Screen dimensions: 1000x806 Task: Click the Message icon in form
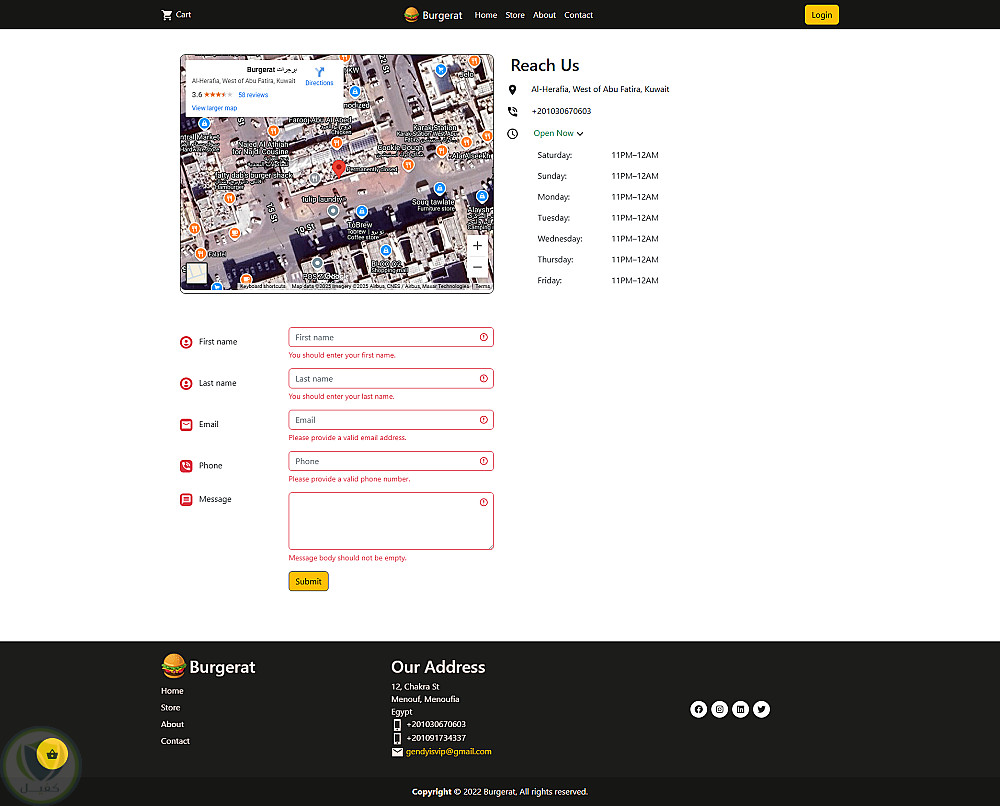186,499
